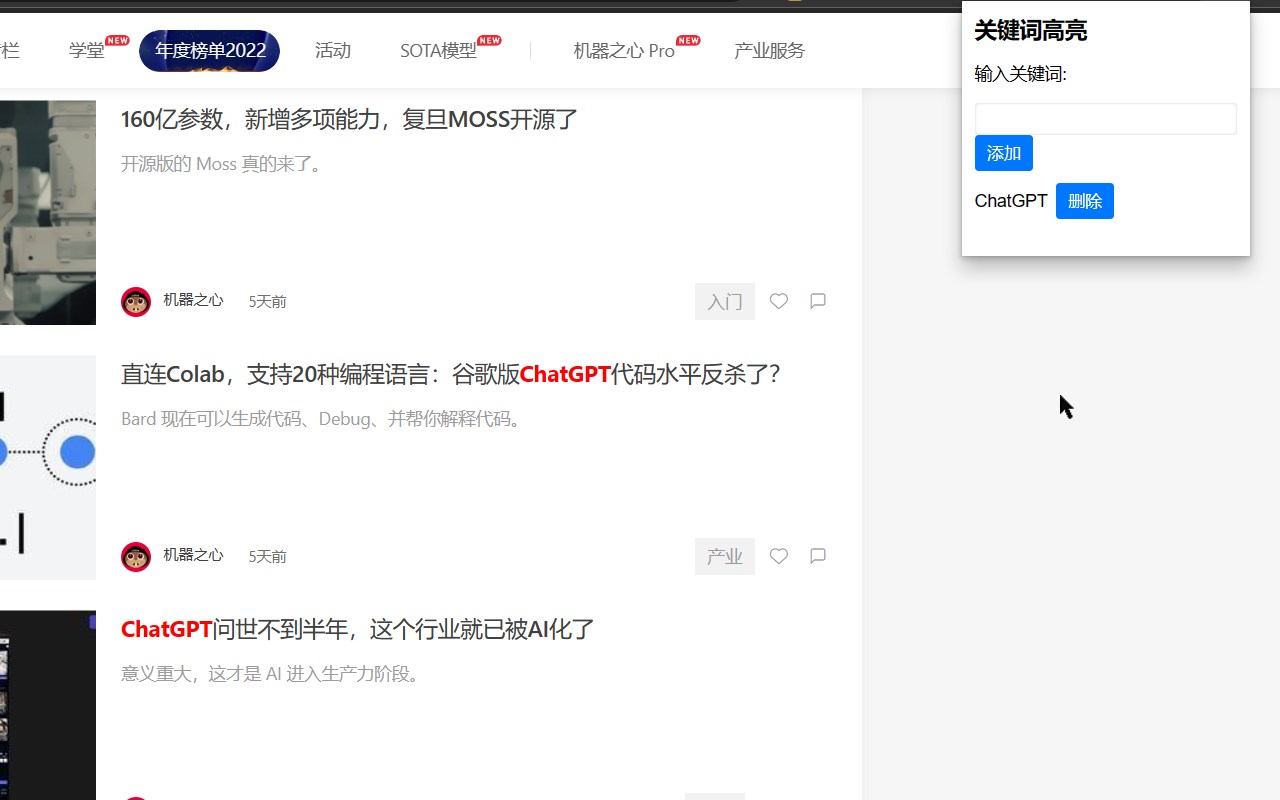Image resolution: width=1280 pixels, height=800 pixels.
Task: Click the 5天前 timestamp under MOSS article
Action: 267,301
